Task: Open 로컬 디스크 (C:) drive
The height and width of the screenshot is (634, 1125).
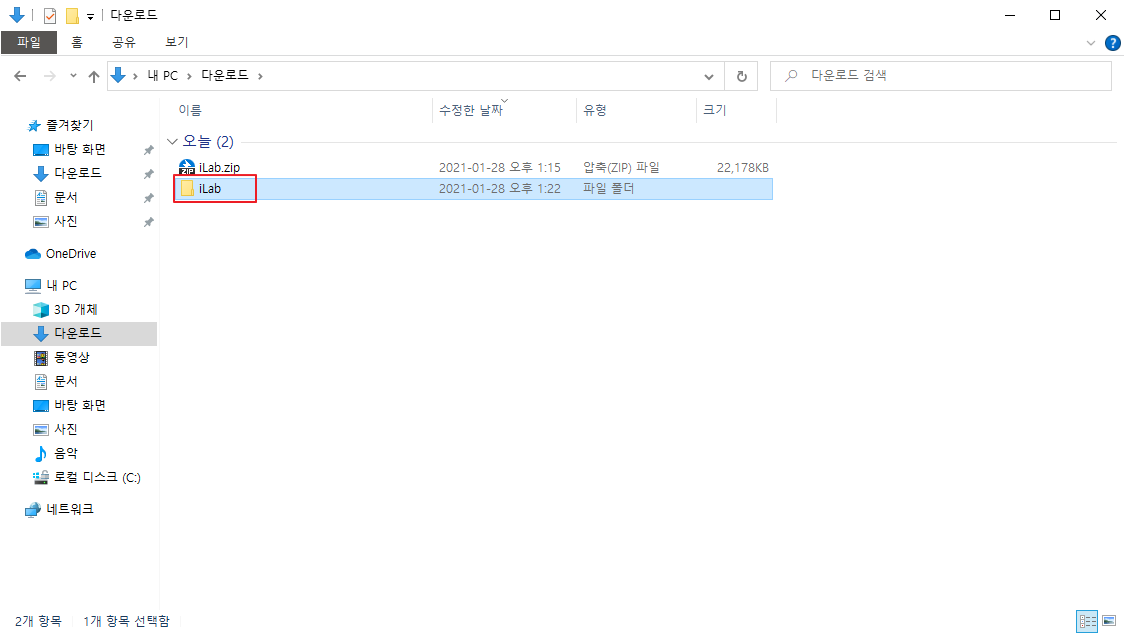Action: click(97, 478)
